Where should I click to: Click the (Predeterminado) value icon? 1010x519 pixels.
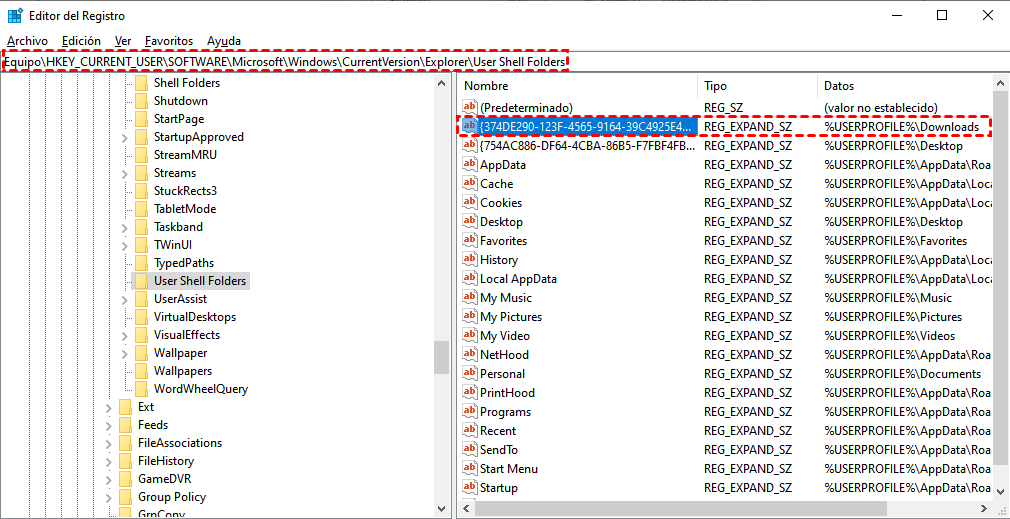pyautogui.click(x=470, y=108)
